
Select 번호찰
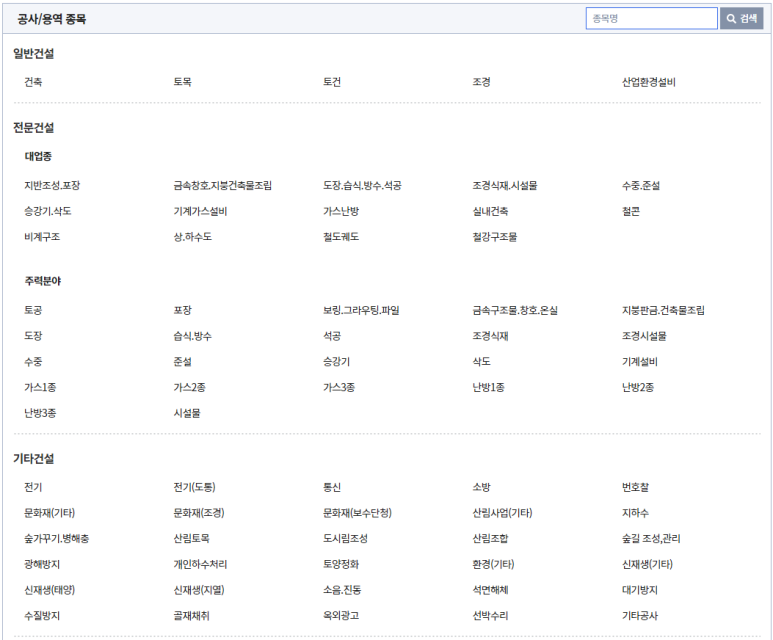635,488
